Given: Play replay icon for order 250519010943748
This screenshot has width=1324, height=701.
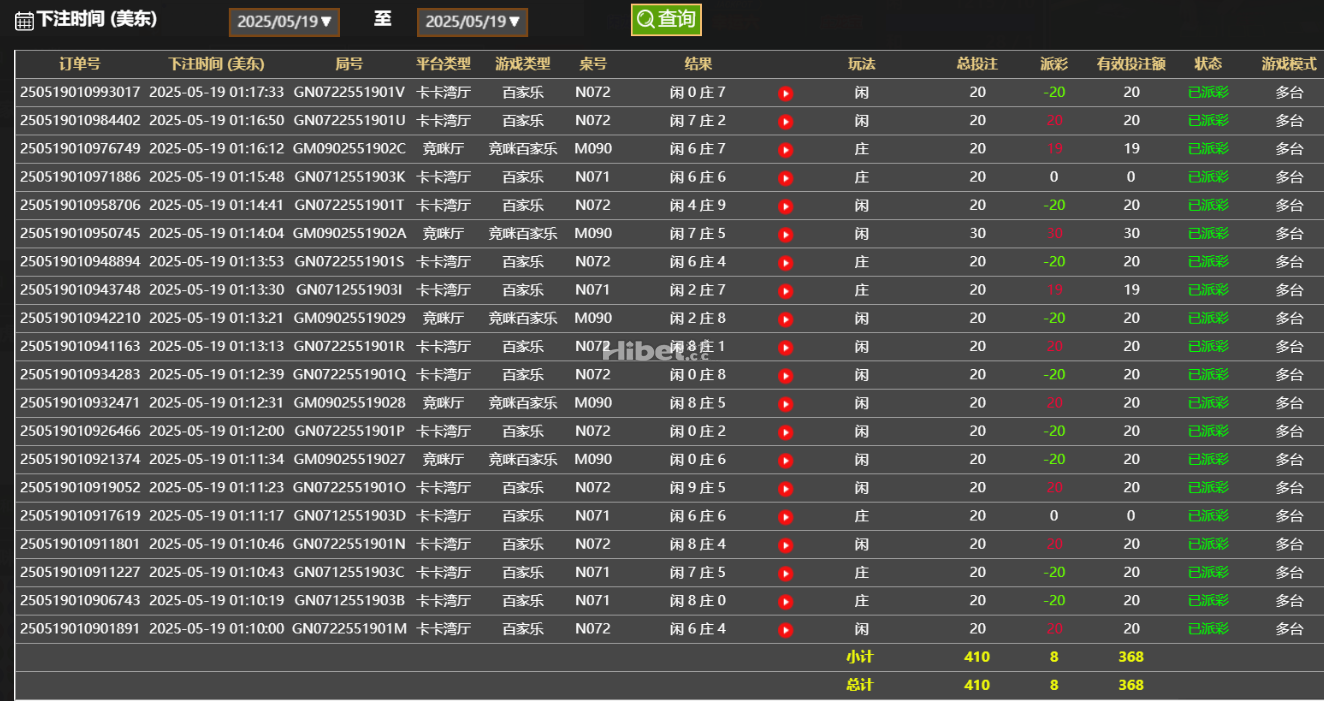Looking at the screenshot, I should coord(786,291).
